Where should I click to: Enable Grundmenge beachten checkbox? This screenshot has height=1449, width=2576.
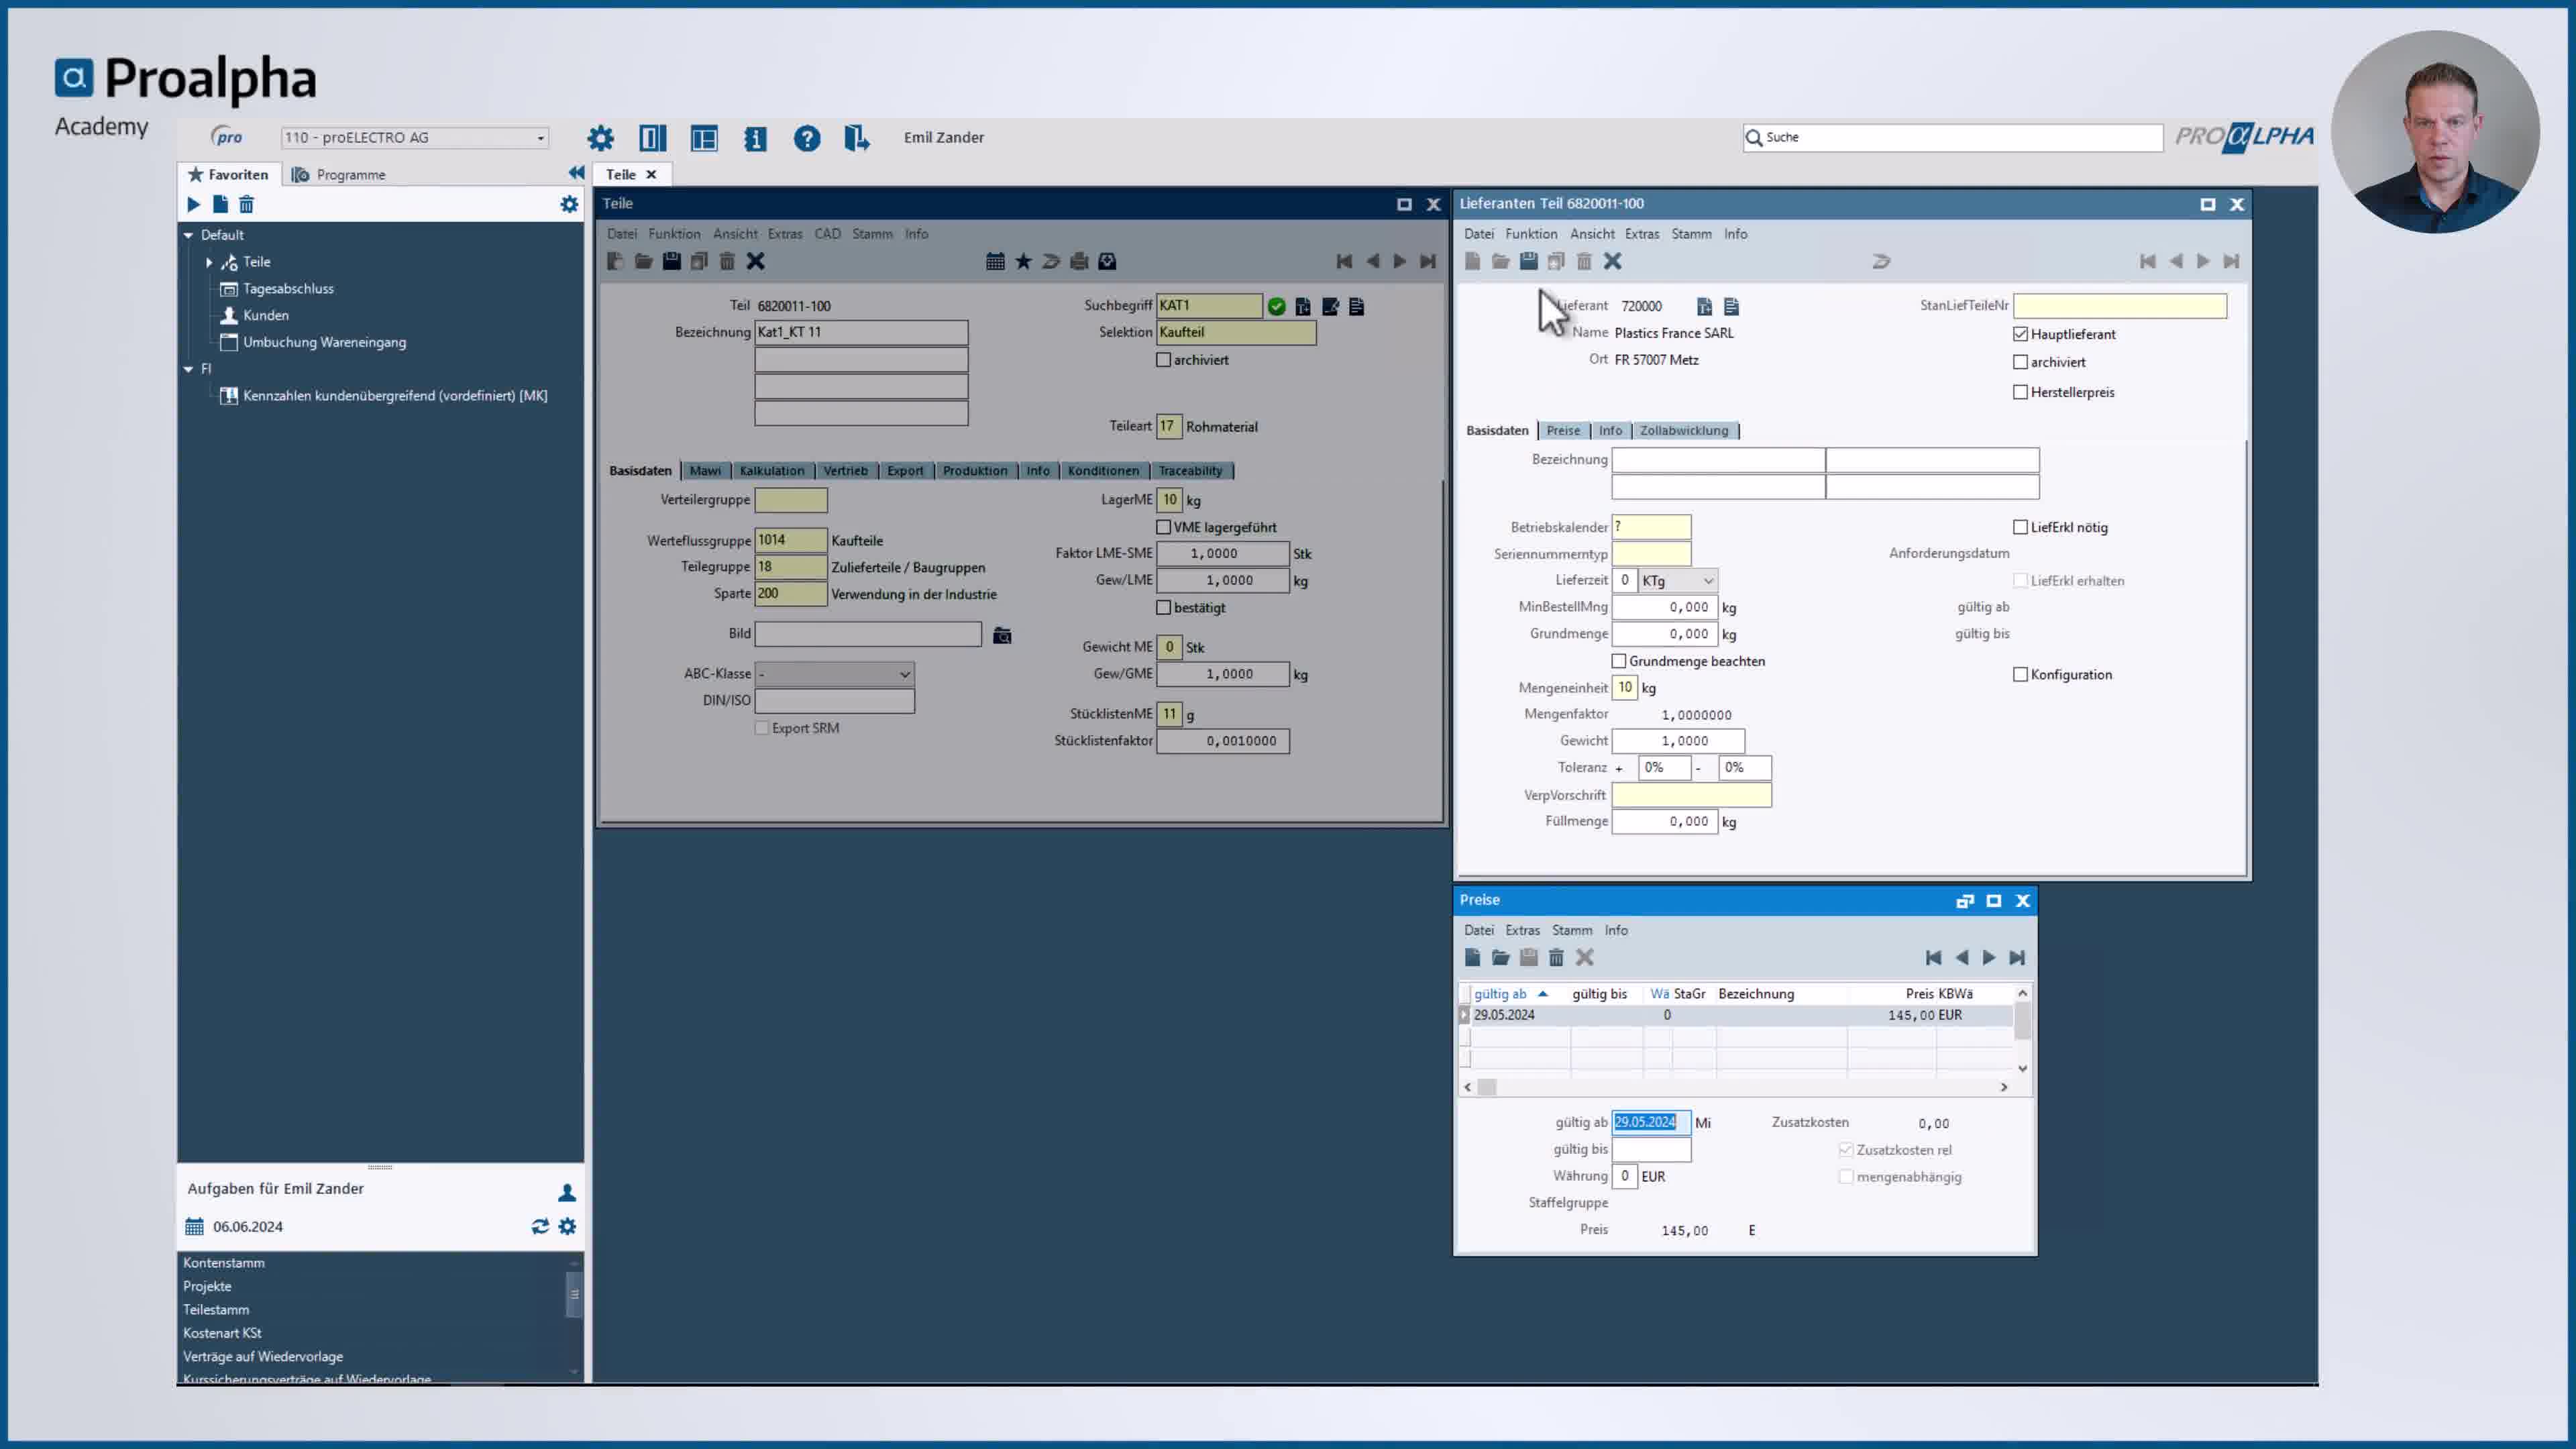coord(1619,661)
